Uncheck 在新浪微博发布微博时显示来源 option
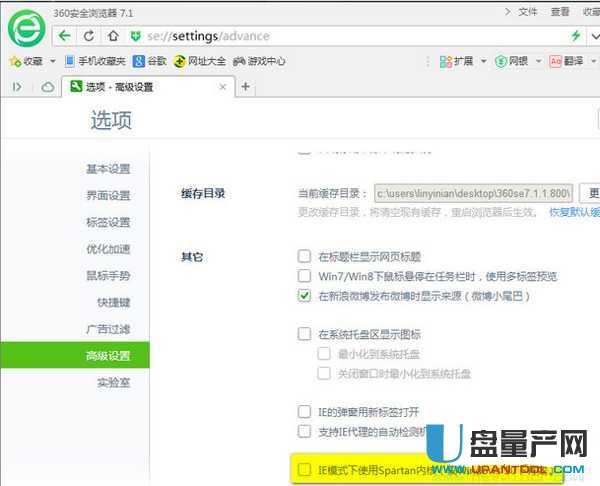 [304, 296]
